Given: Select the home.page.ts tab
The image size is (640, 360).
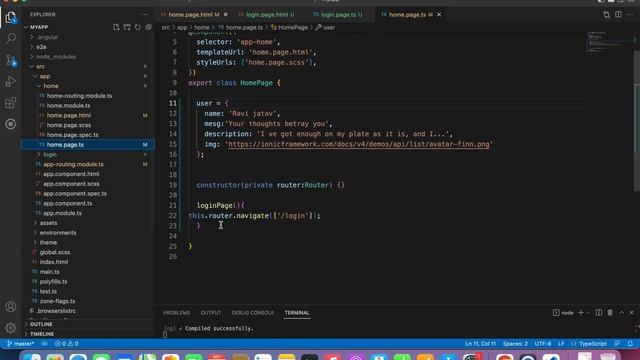Looking at the screenshot, I should pyautogui.click(x=407, y=14).
